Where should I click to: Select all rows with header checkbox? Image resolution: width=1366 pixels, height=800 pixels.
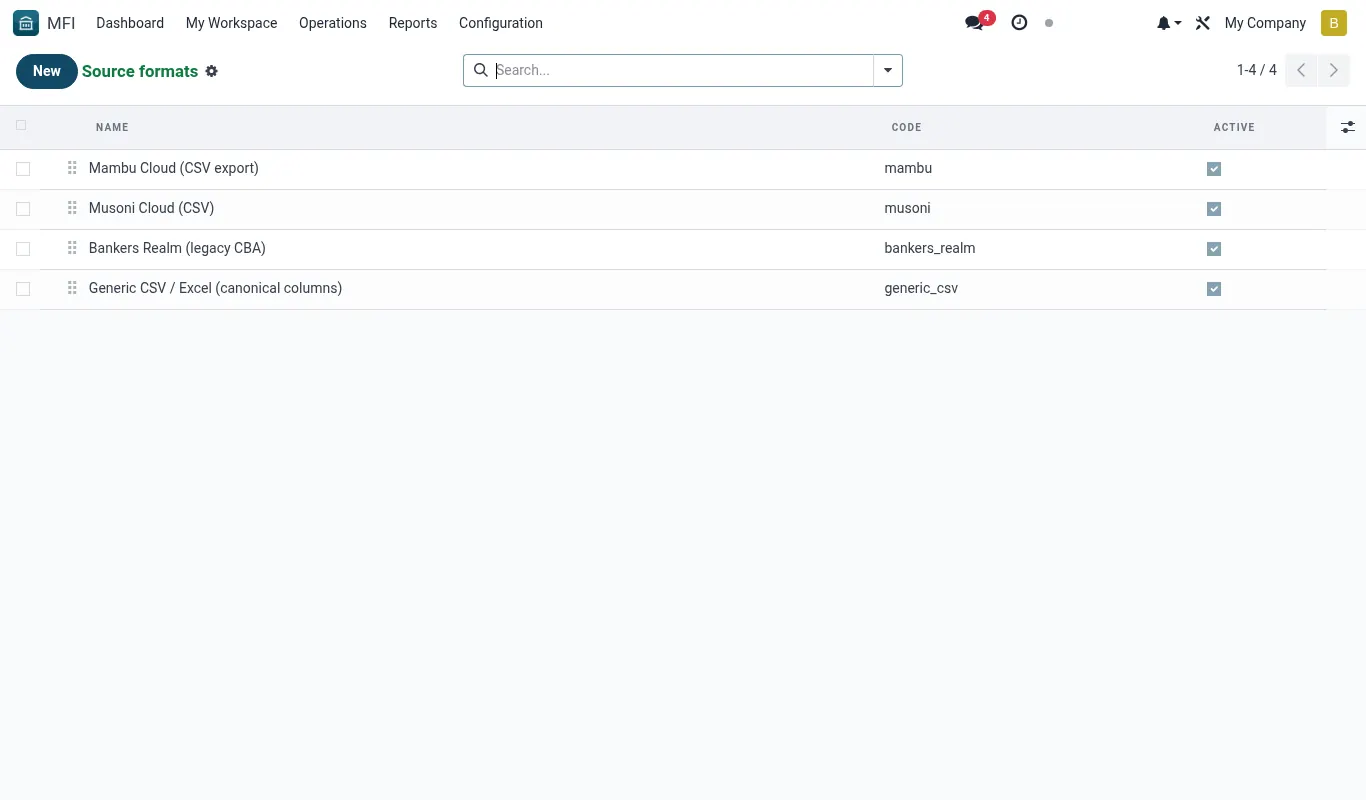pos(21,126)
